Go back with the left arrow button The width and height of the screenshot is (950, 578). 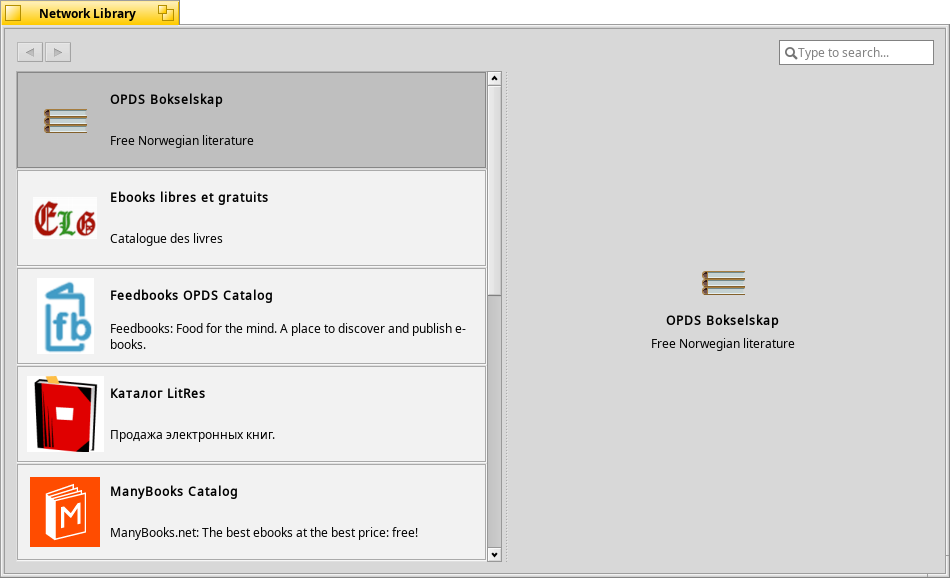pos(30,52)
